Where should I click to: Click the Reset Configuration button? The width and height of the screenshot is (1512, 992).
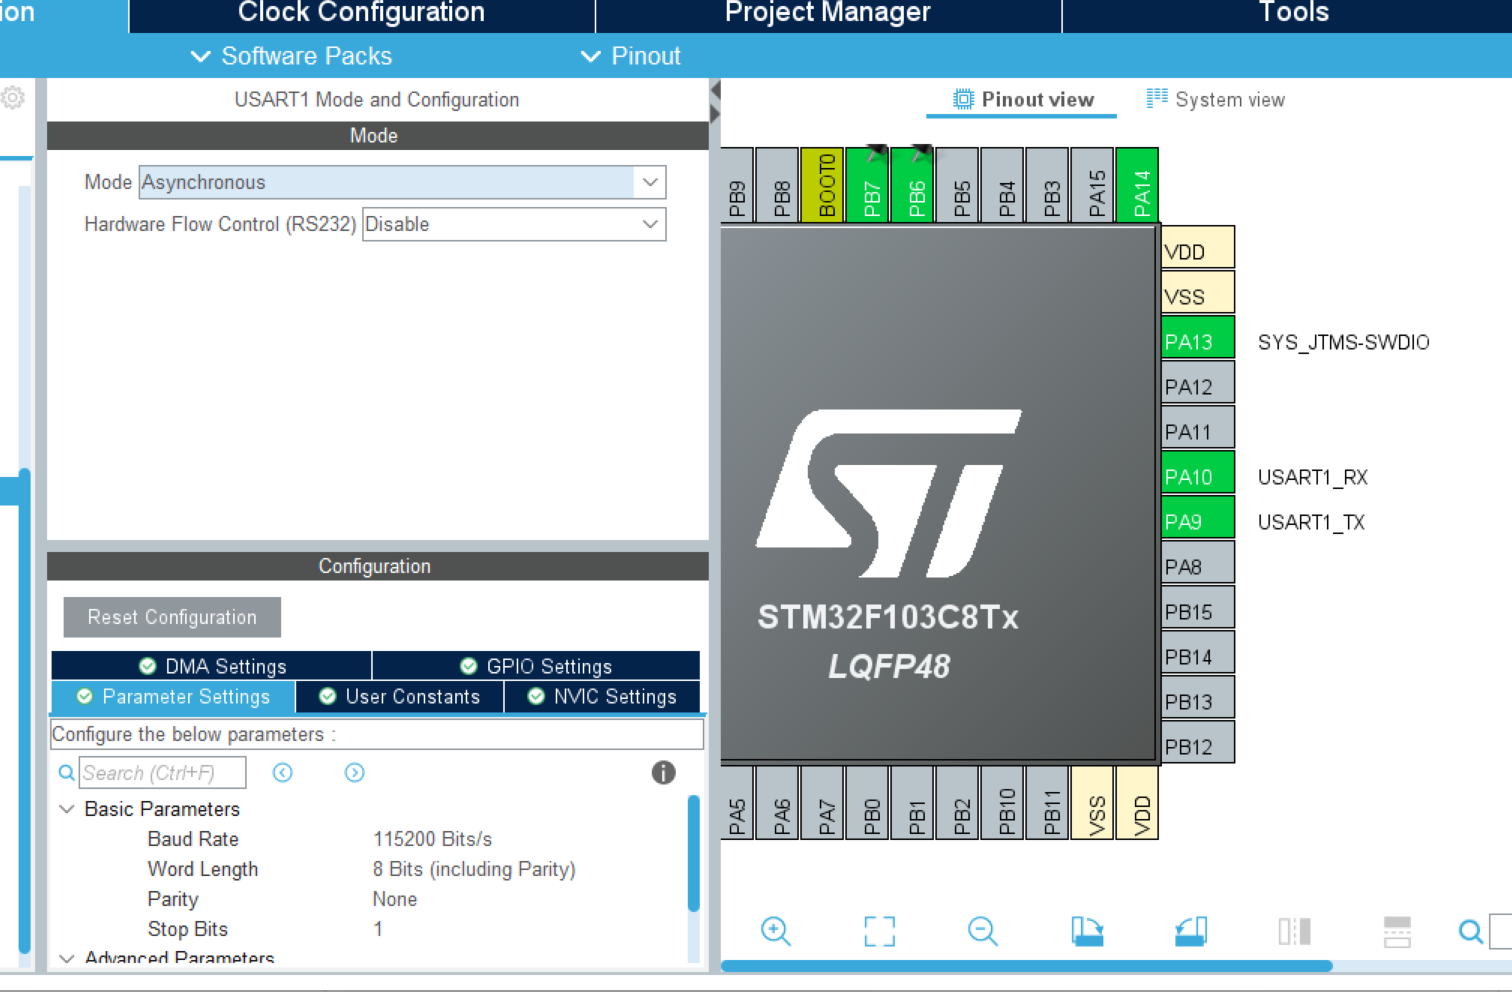pos(172,617)
